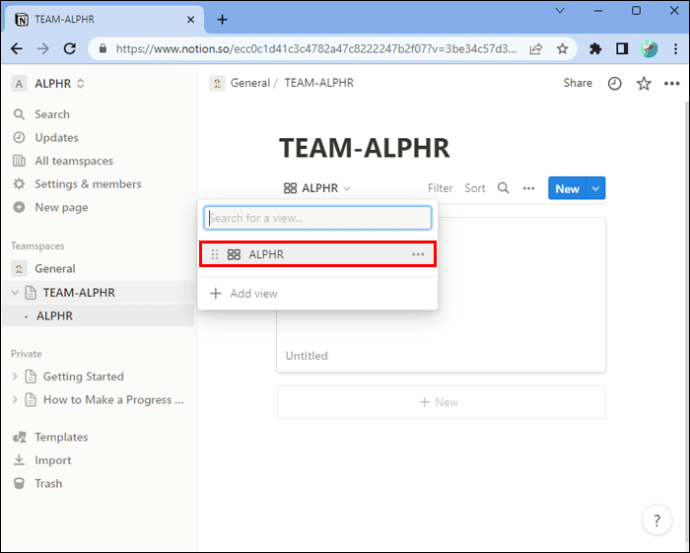Image resolution: width=690 pixels, height=553 pixels.
Task: Add a new card with + New
Action: [441, 402]
